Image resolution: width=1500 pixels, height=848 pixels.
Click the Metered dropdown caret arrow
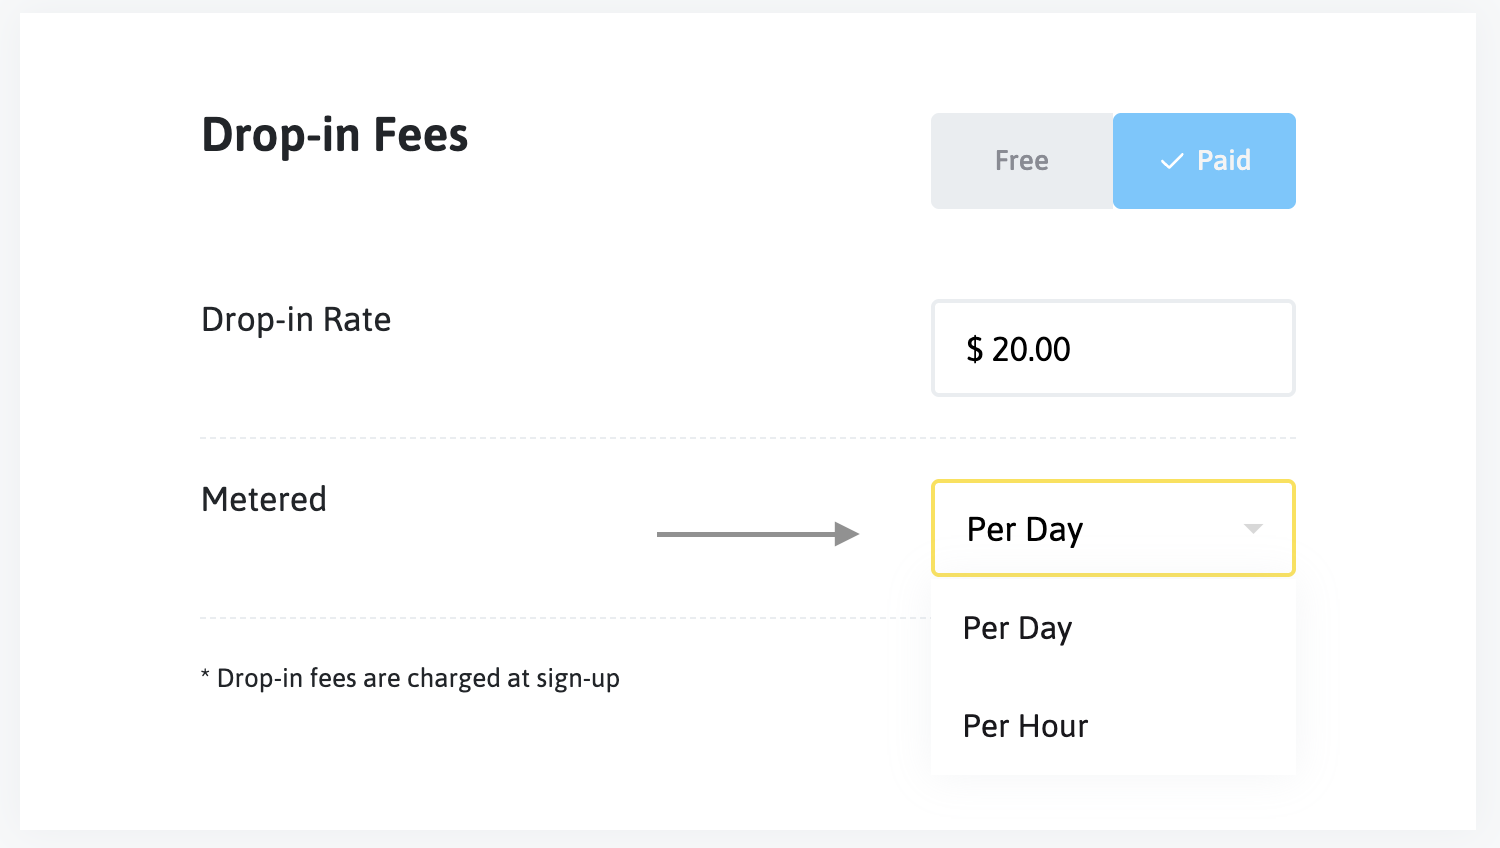tap(1253, 528)
